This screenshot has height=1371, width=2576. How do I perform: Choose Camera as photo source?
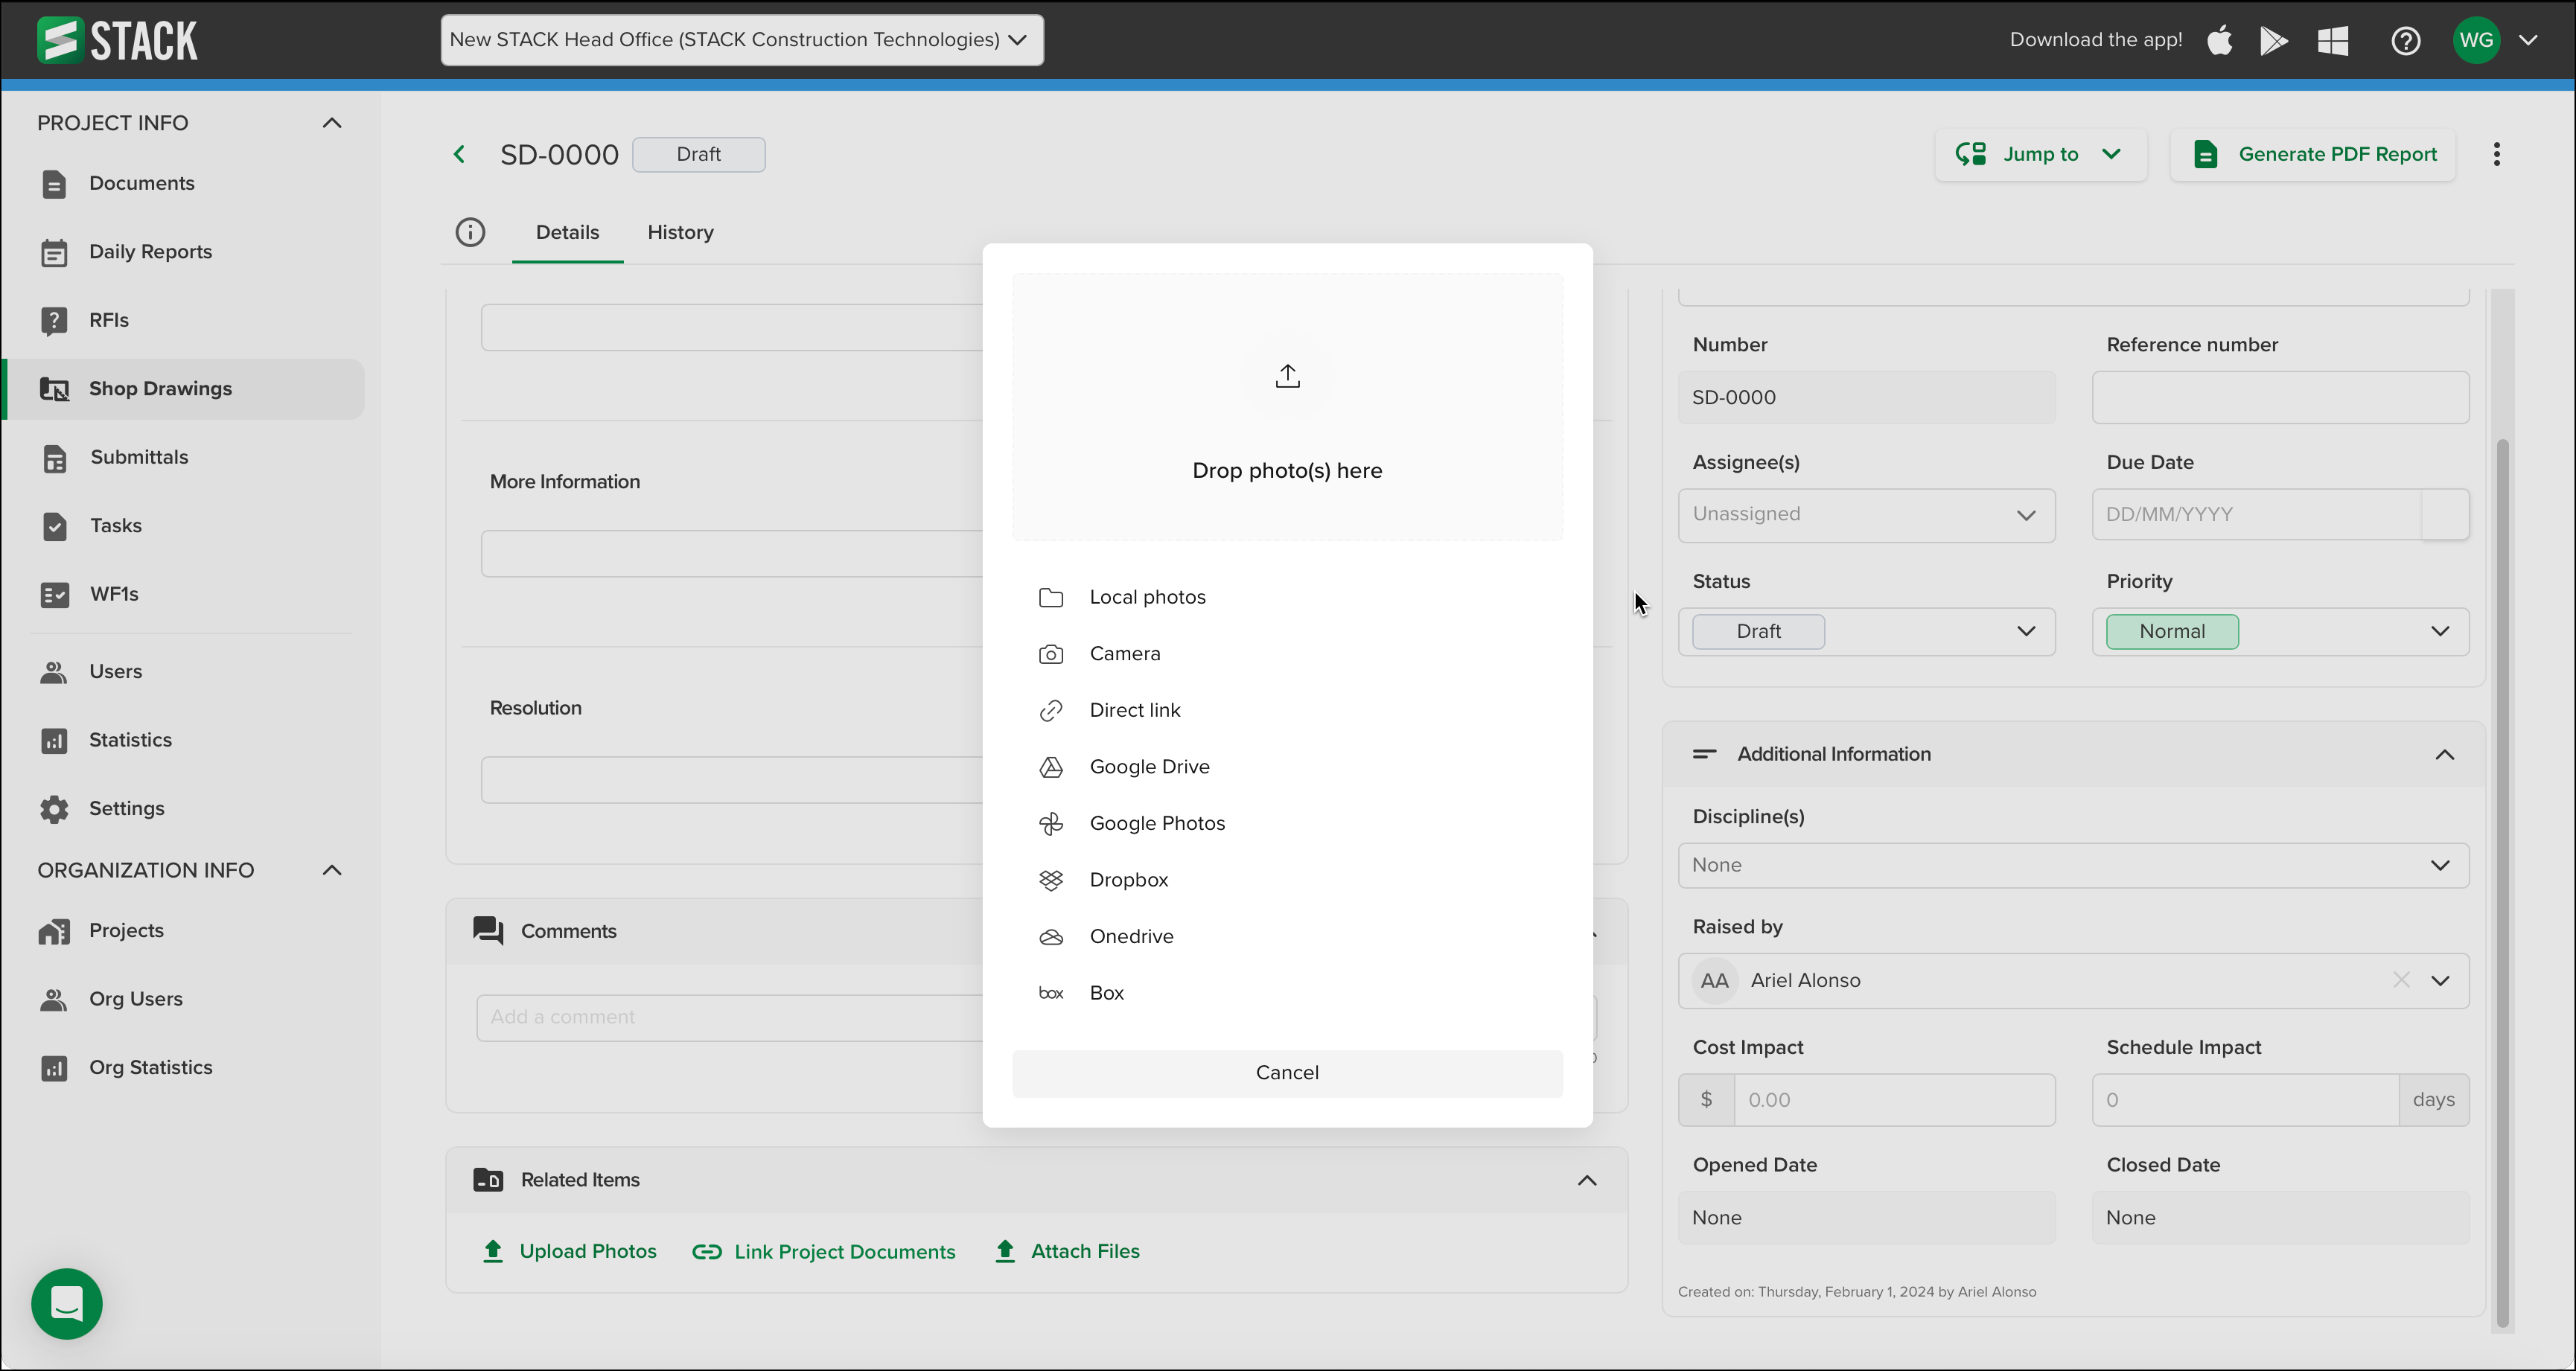tap(1125, 653)
